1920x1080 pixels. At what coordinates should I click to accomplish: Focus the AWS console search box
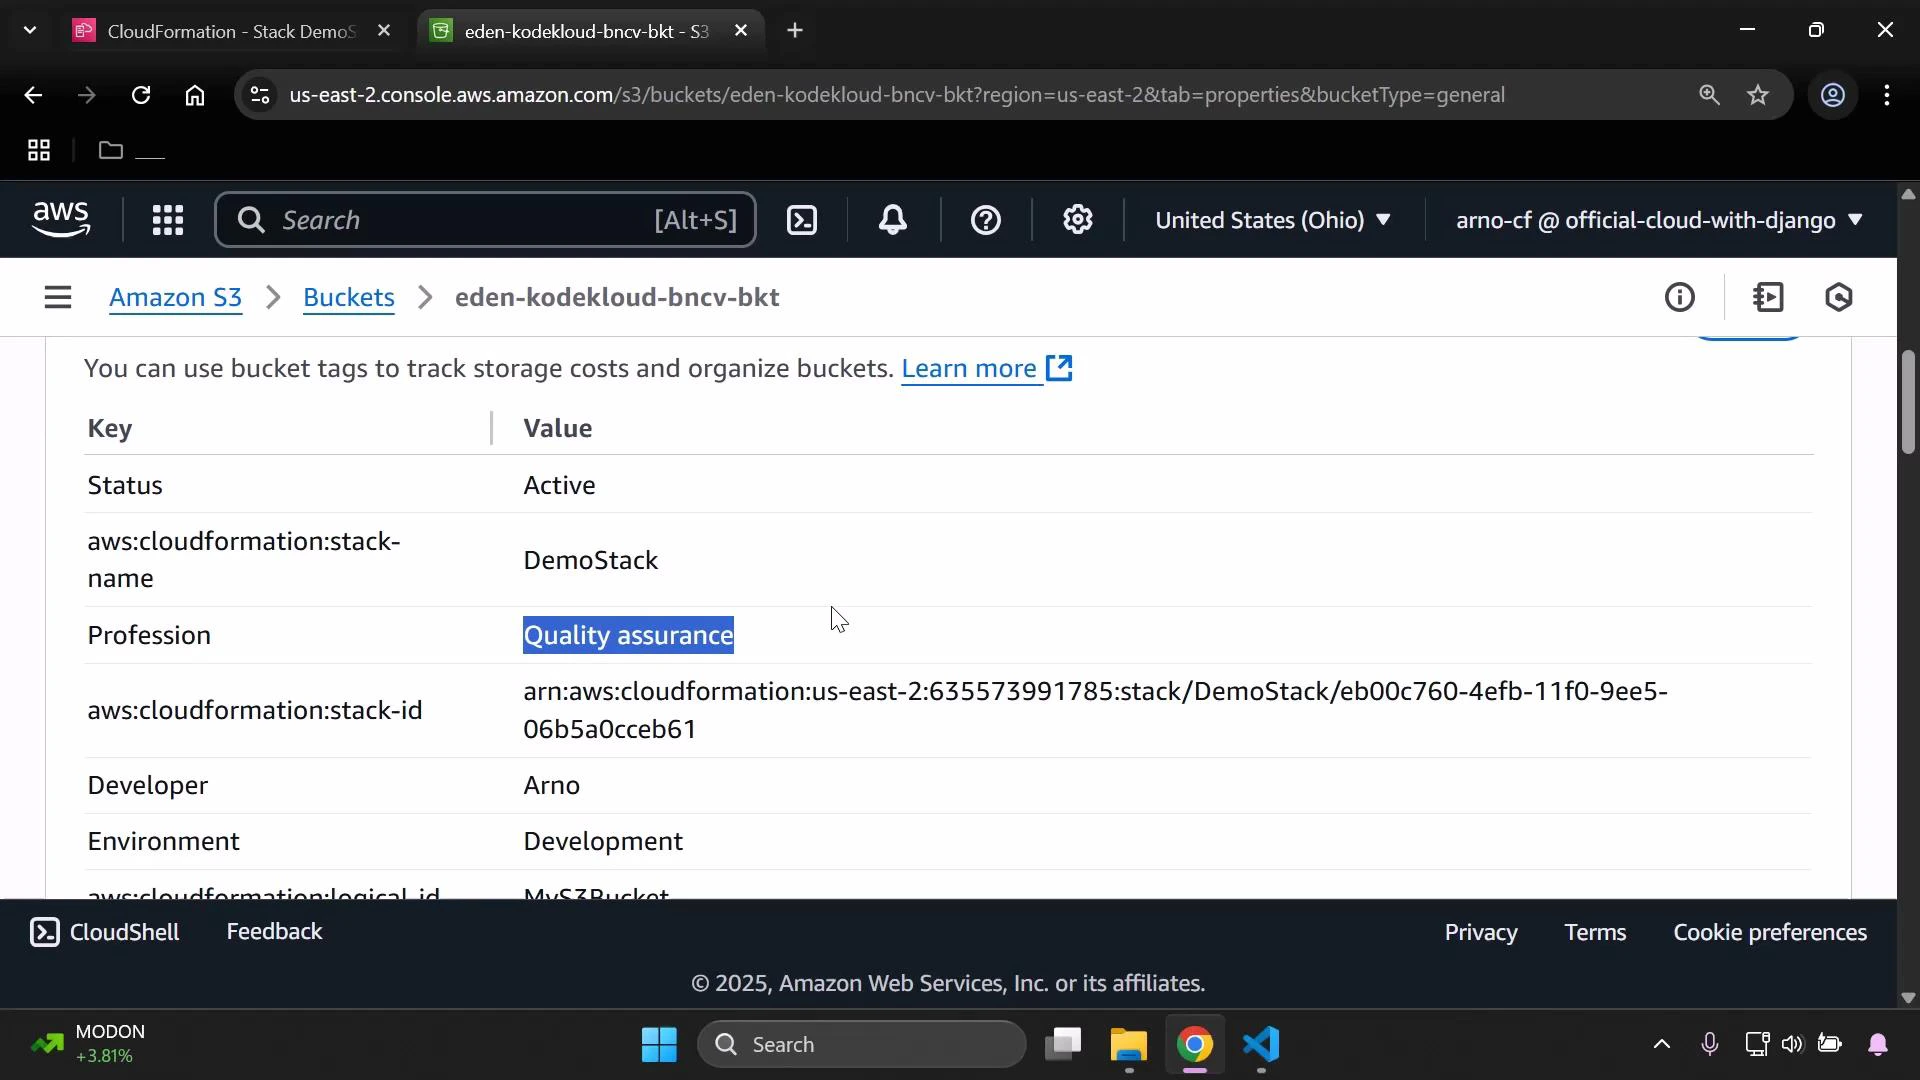coord(486,220)
